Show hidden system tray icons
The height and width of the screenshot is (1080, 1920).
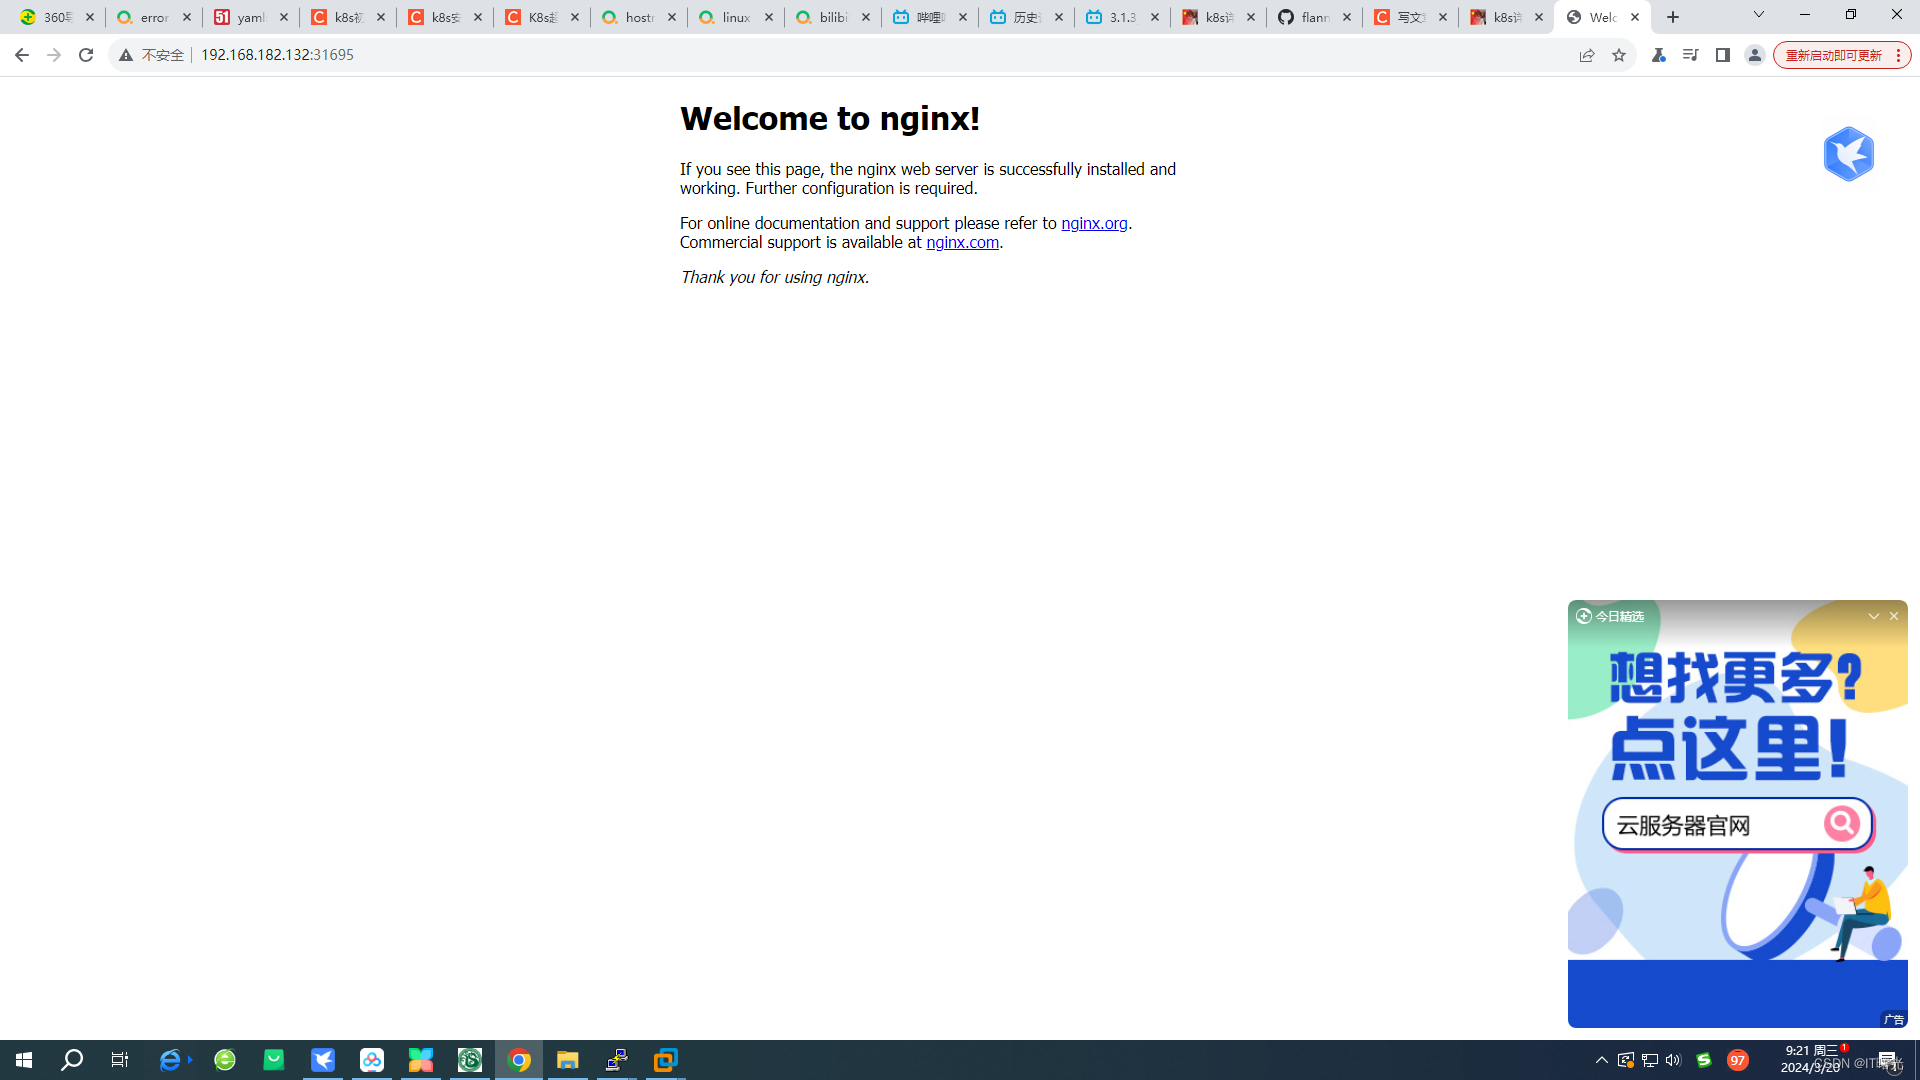point(1602,1060)
